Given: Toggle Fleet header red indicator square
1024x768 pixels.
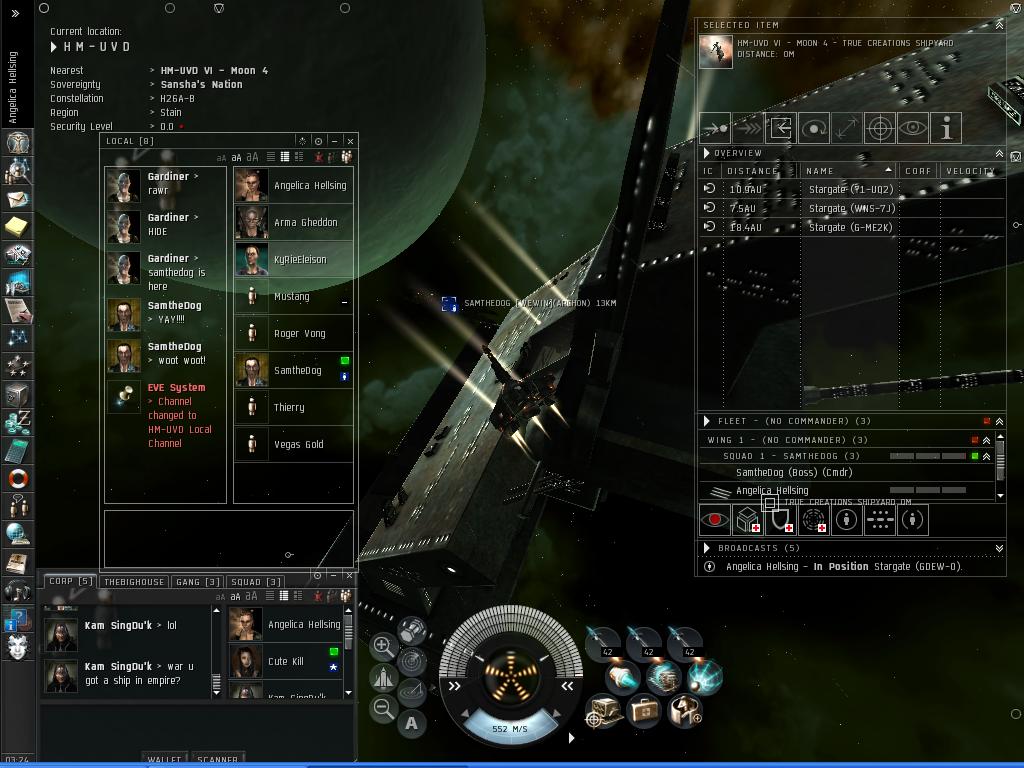Looking at the screenshot, I should (x=987, y=421).
